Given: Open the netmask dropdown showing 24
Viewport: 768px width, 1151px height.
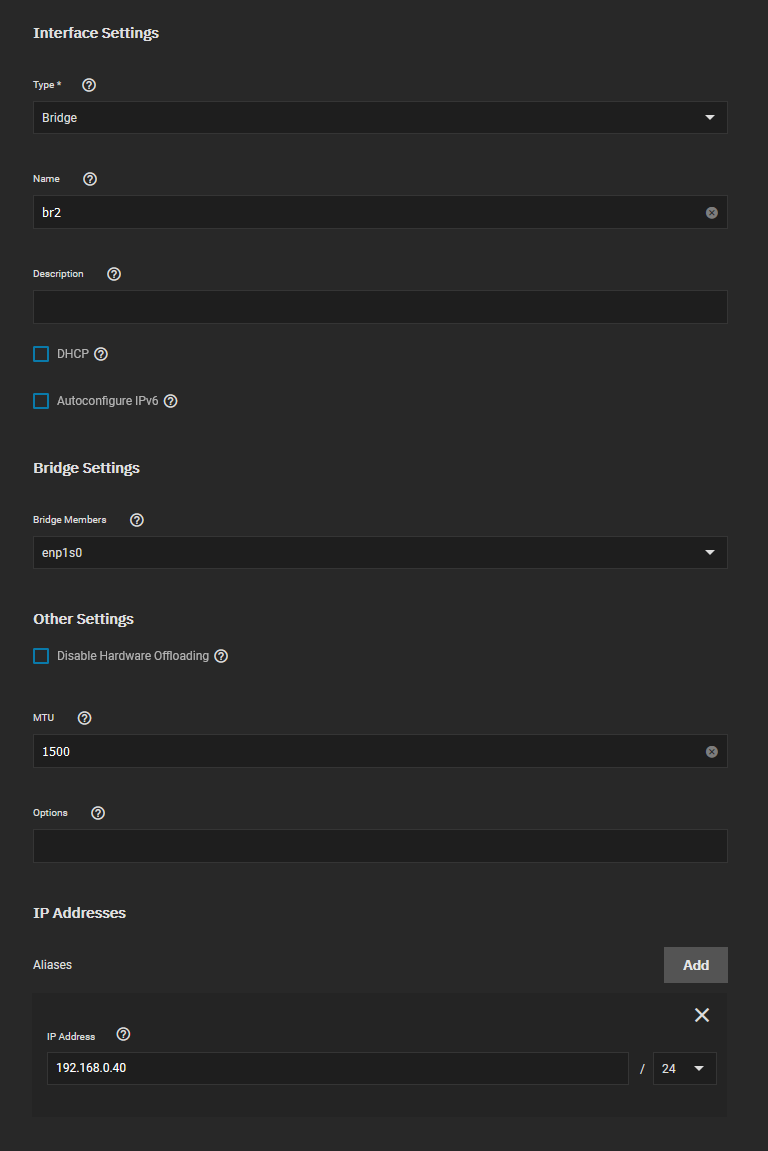Looking at the screenshot, I should (x=684, y=1068).
